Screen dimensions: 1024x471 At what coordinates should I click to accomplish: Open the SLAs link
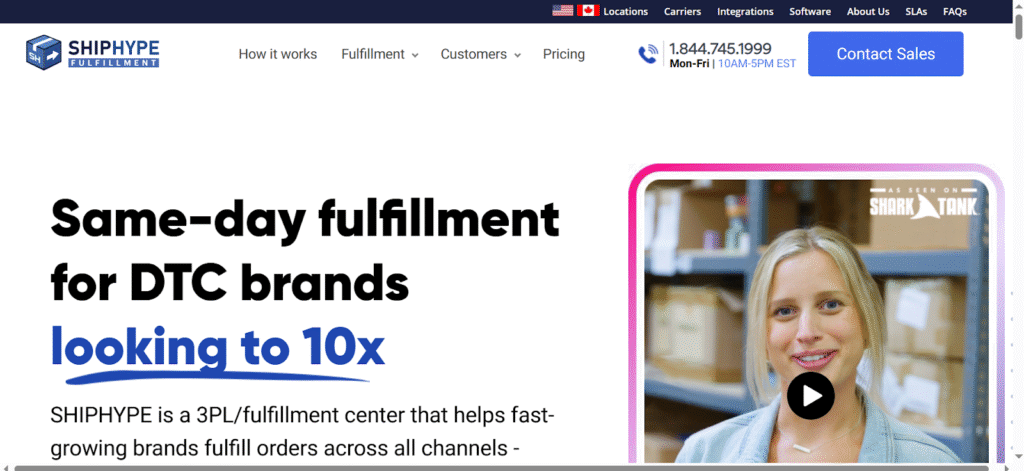(916, 12)
